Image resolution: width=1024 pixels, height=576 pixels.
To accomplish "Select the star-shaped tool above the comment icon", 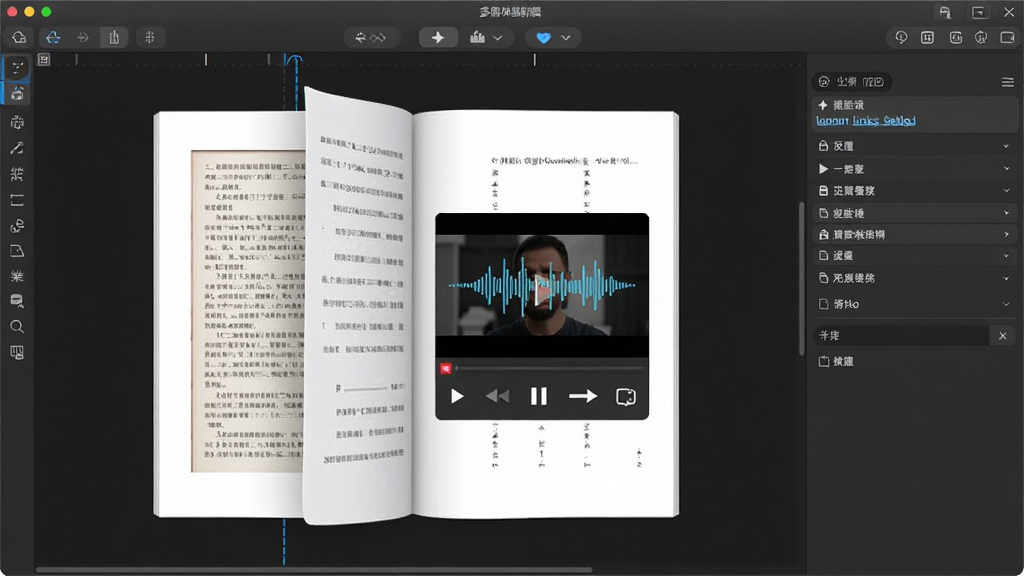I will tap(17, 276).
